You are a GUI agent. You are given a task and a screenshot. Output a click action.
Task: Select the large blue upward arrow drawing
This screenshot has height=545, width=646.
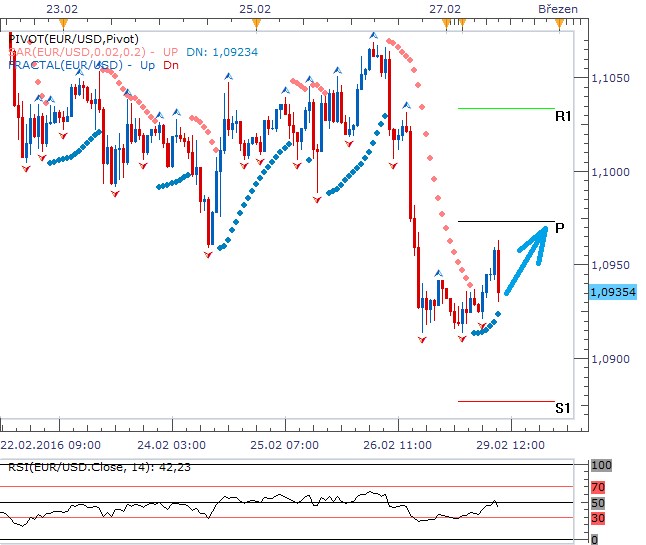click(x=527, y=261)
